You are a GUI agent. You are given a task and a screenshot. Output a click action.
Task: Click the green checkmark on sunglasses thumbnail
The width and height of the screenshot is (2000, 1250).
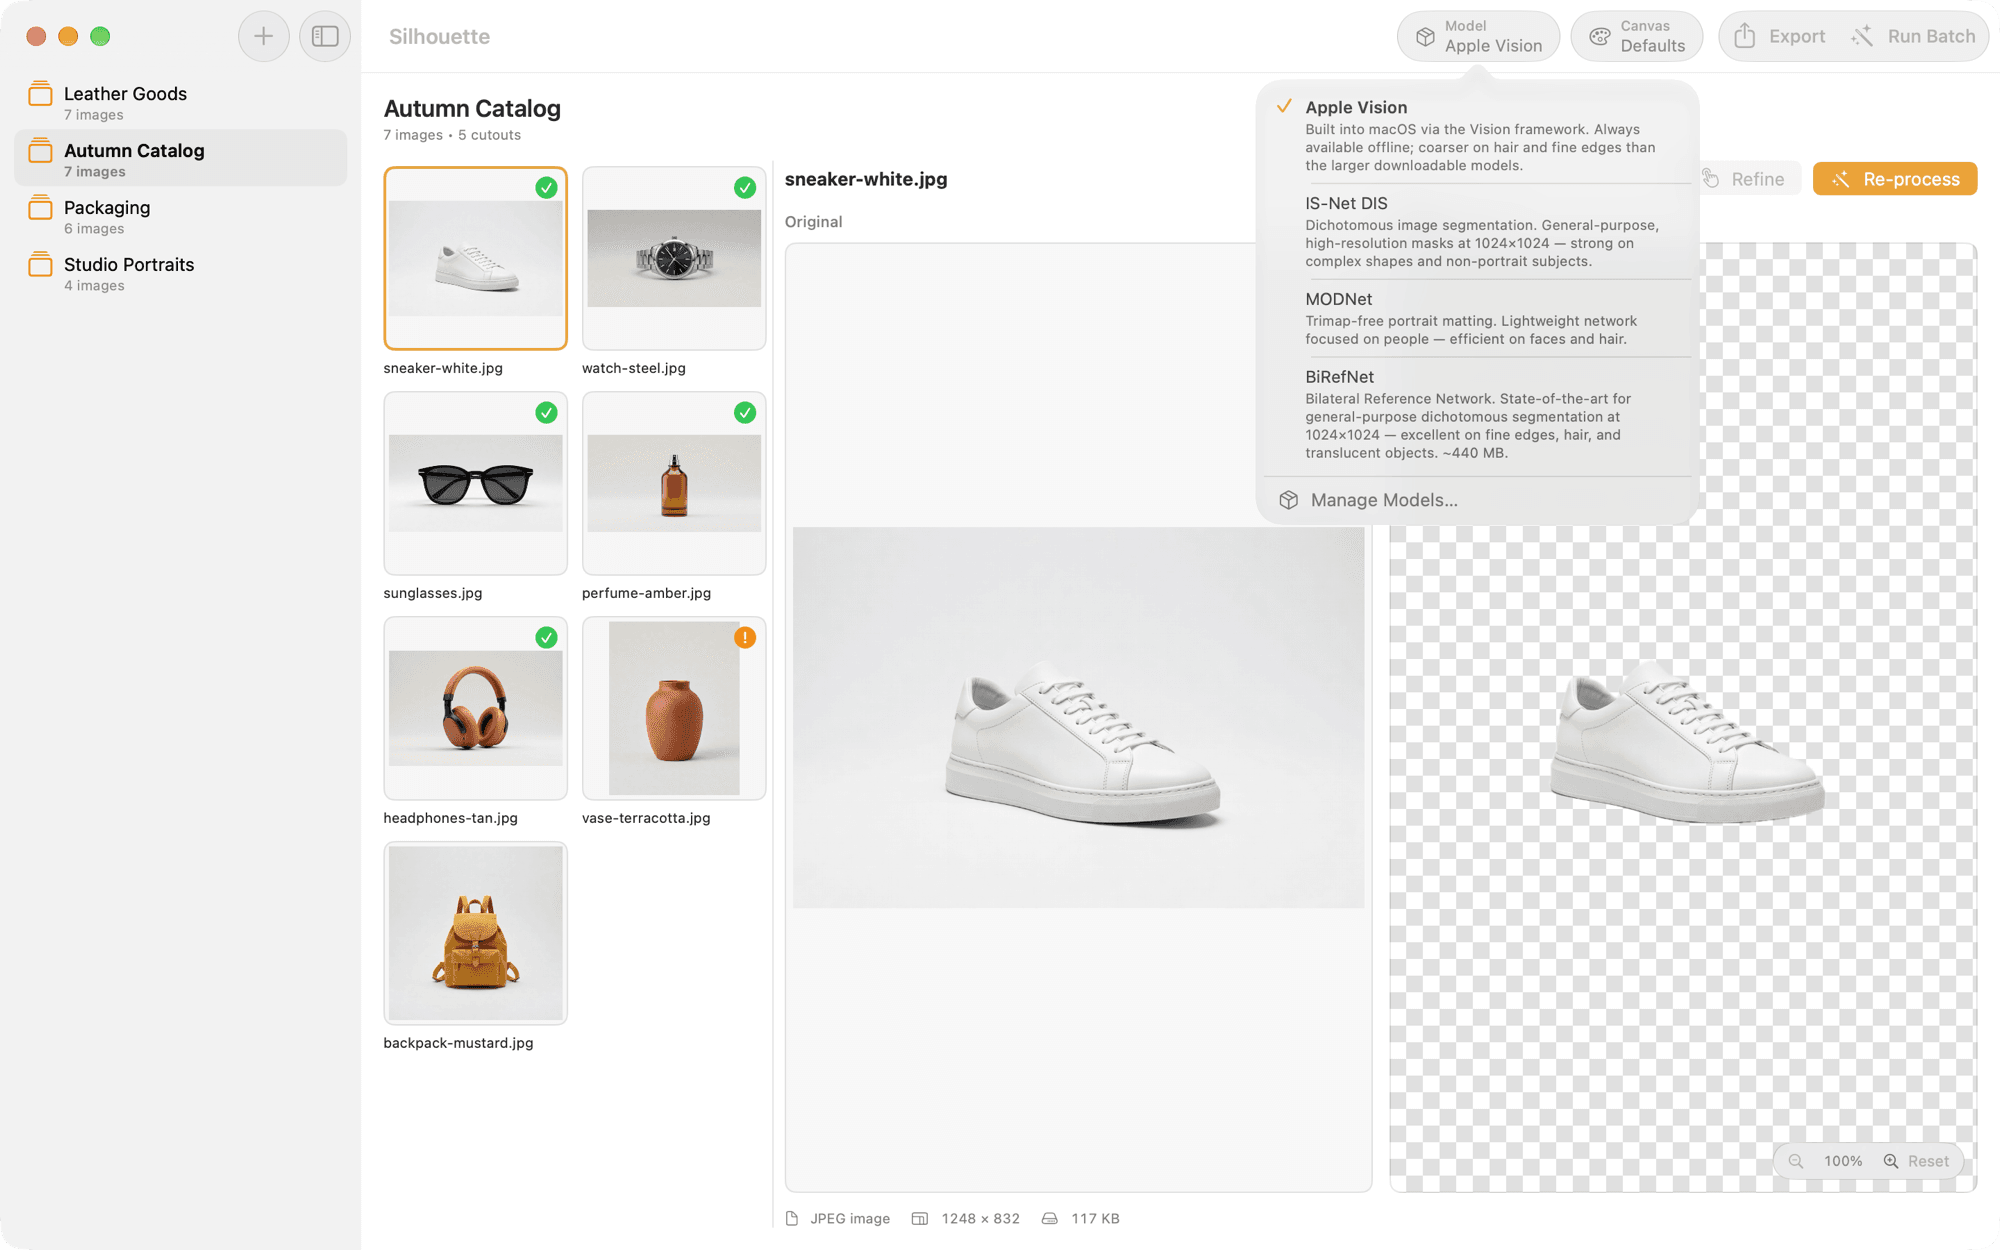pyautogui.click(x=546, y=412)
